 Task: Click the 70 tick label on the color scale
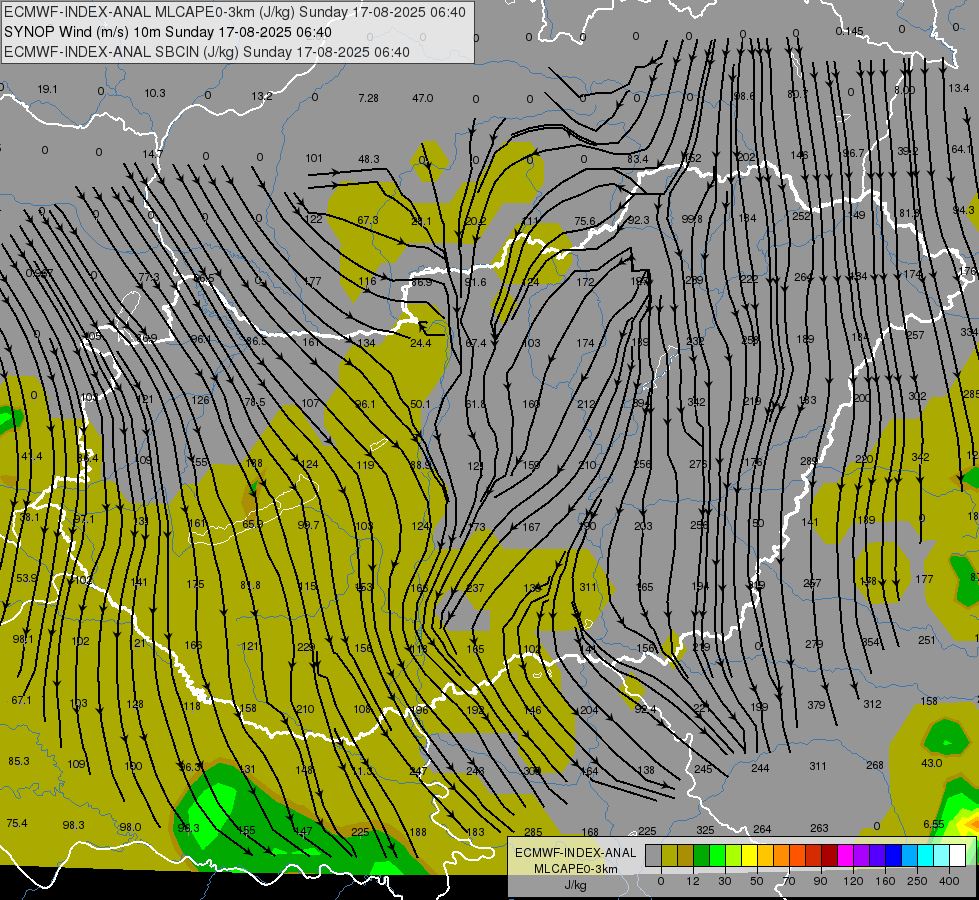coord(789,881)
